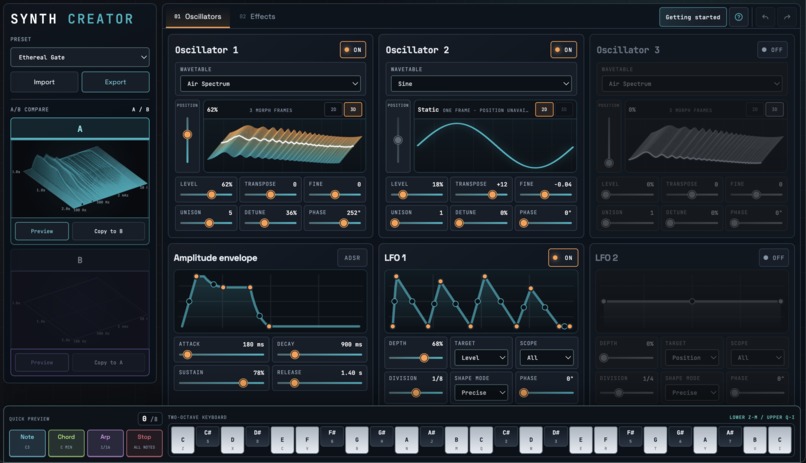
Task: Toggle the ADSR mode on amplitude envelope
Action: coord(352,258)
